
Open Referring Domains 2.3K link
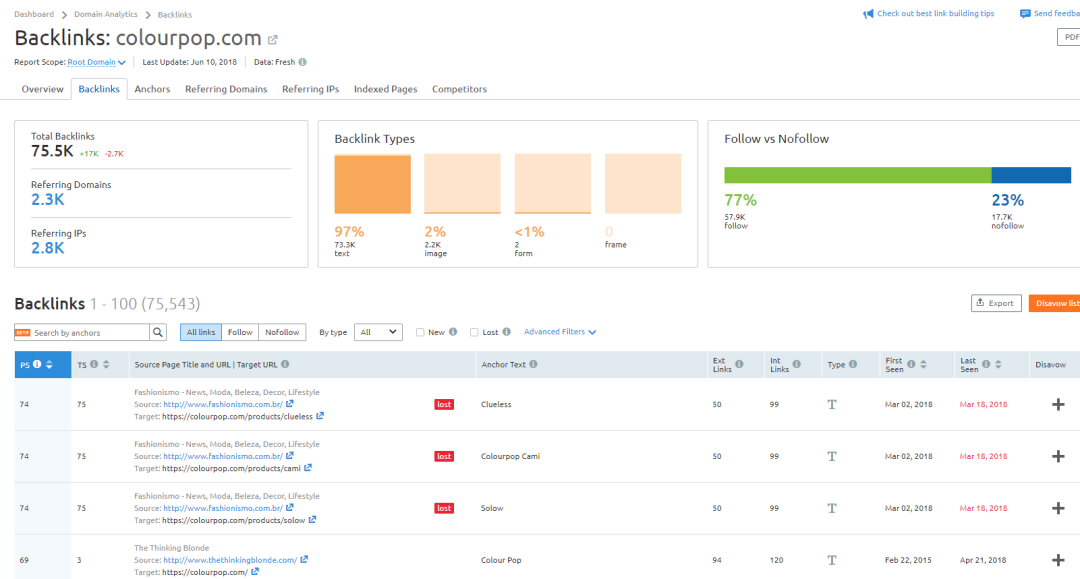click(x=48, y=200)
